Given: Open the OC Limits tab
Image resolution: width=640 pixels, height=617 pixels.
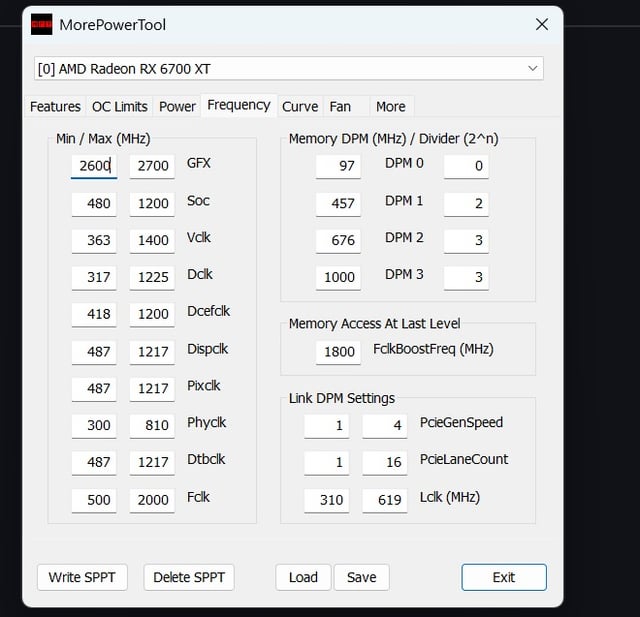Looking at the screenshot, I should point(119,107).
